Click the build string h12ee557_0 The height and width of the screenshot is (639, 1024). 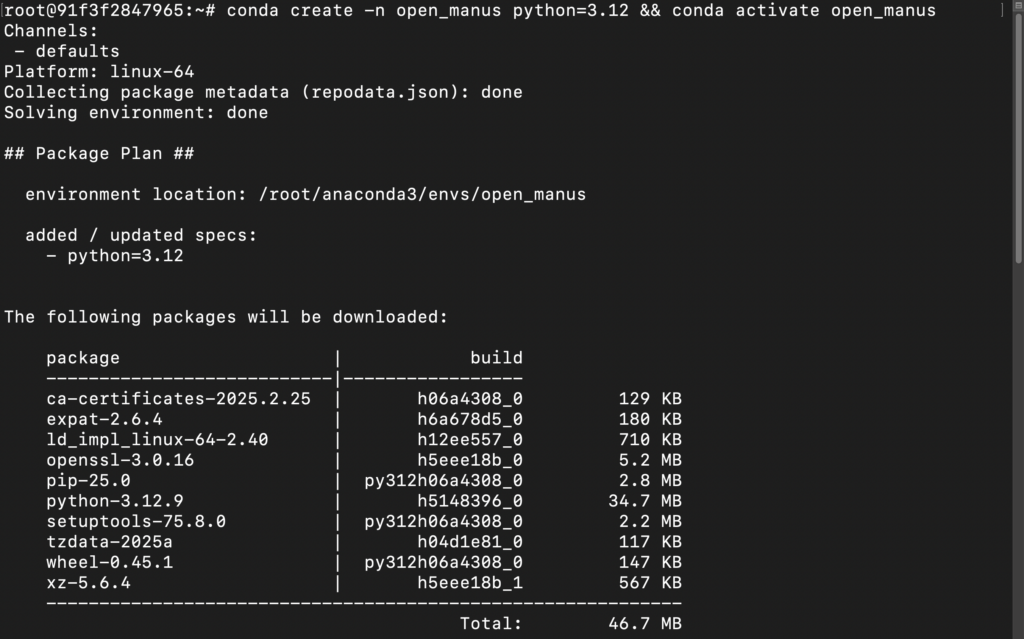[x=470, y=440]
